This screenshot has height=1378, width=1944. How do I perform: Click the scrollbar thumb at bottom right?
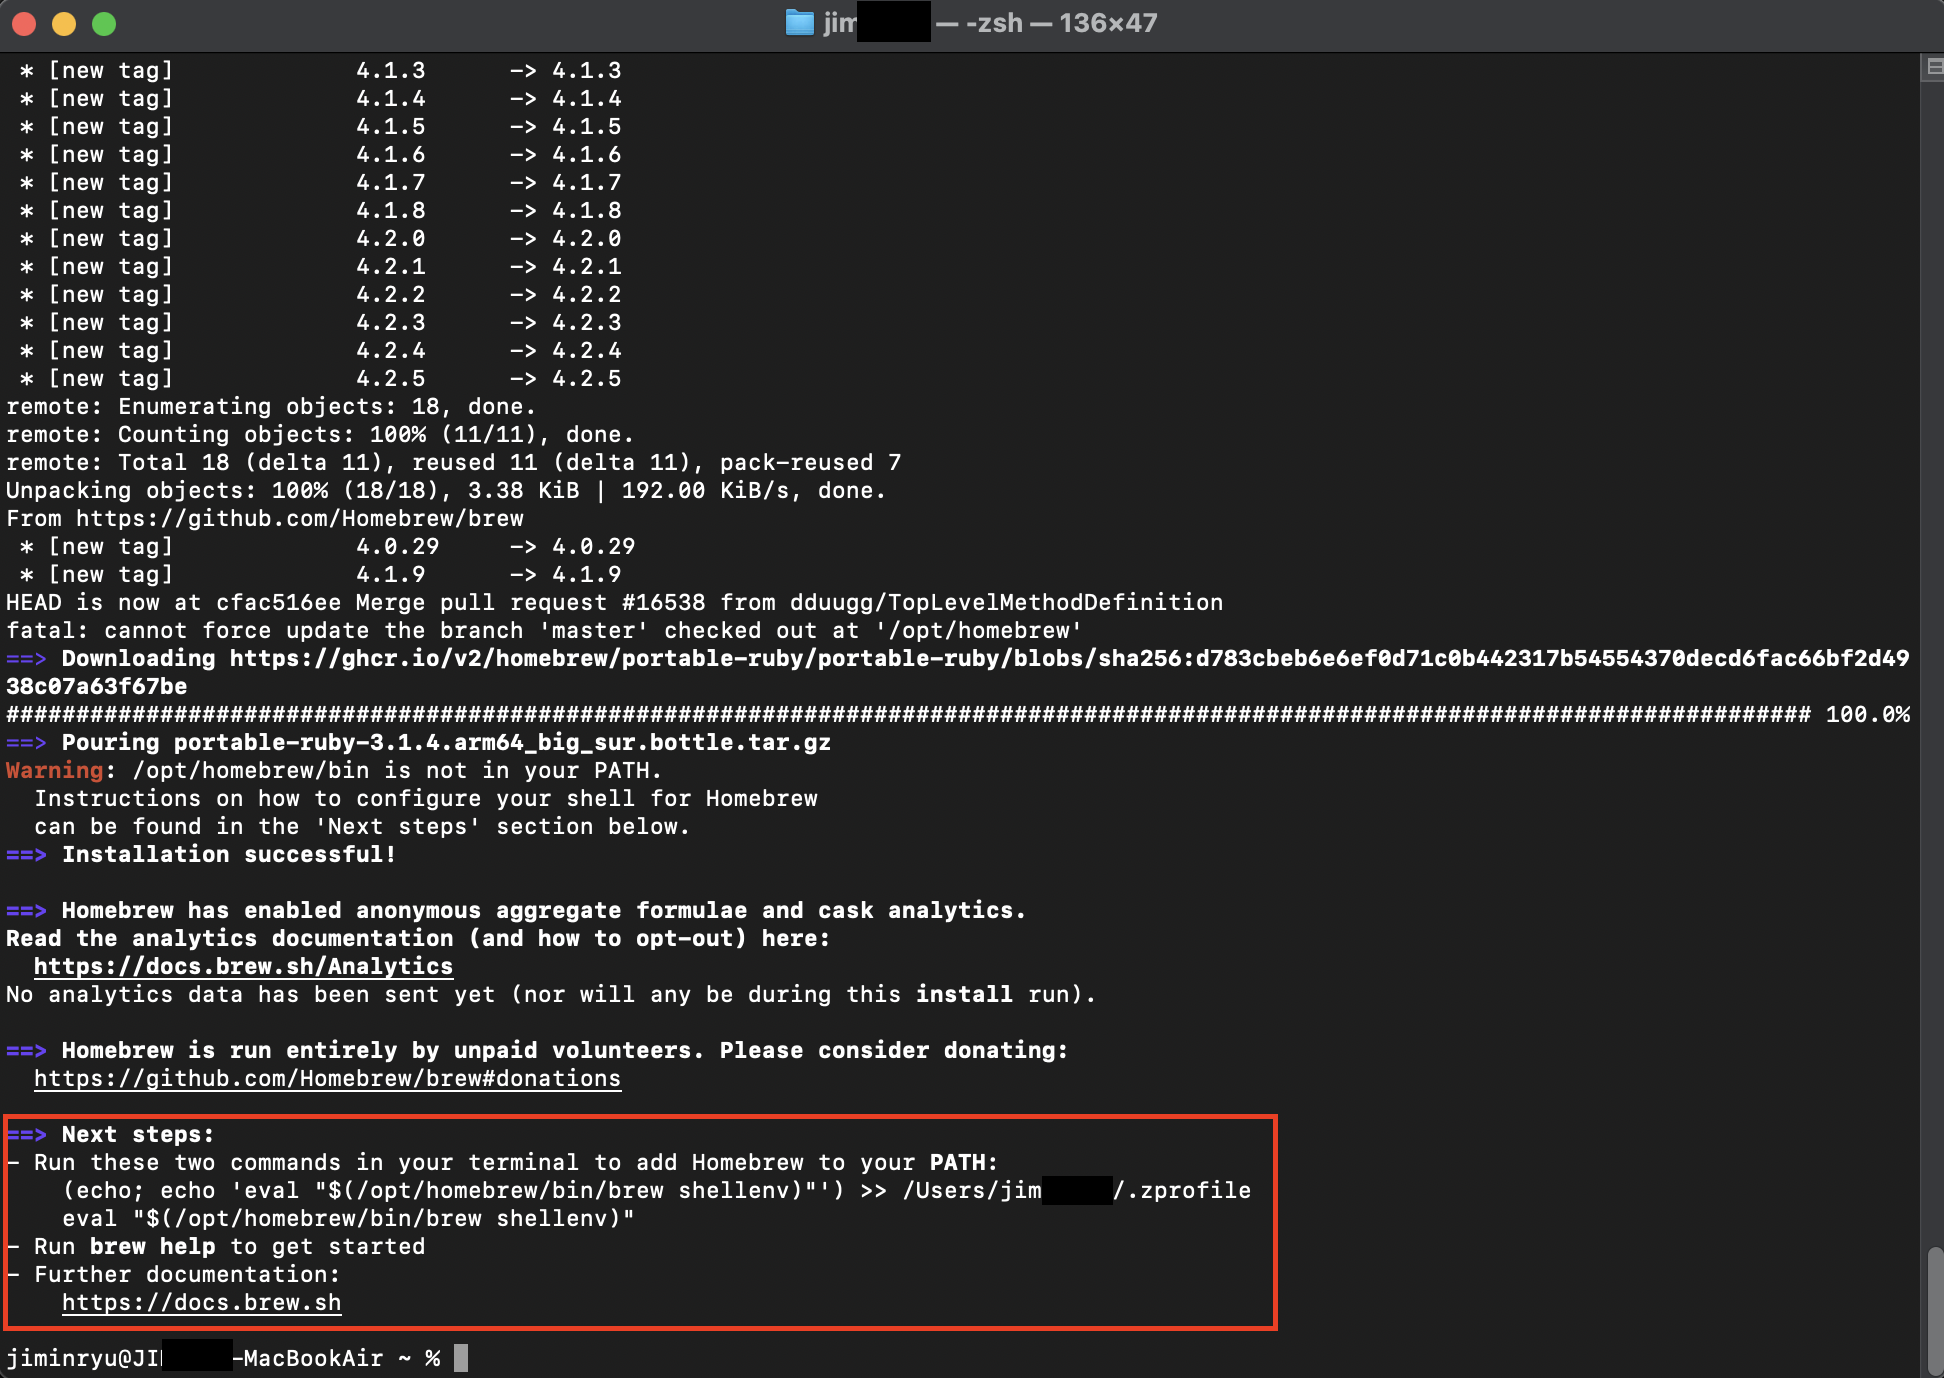click(1935, 1310)
